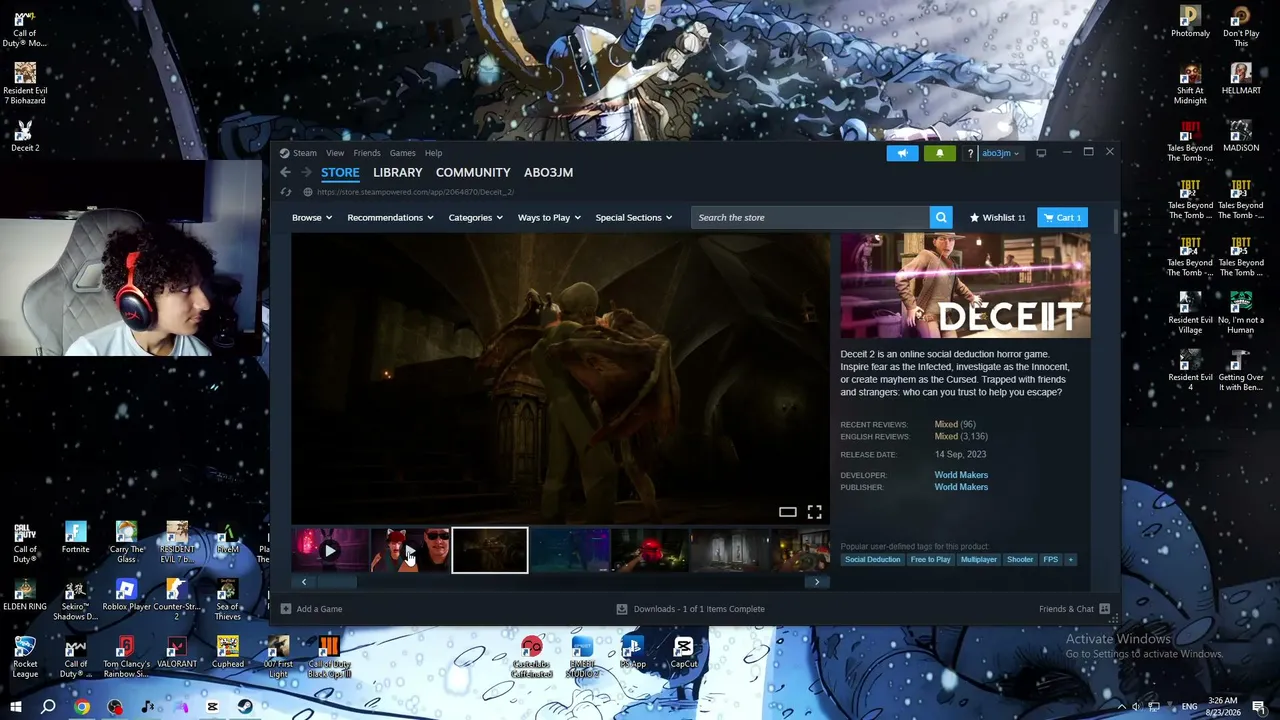The height and width of the screenshot is (720, 1280).
Task: Open the Social Deduction tag
Action: [872, 559]
